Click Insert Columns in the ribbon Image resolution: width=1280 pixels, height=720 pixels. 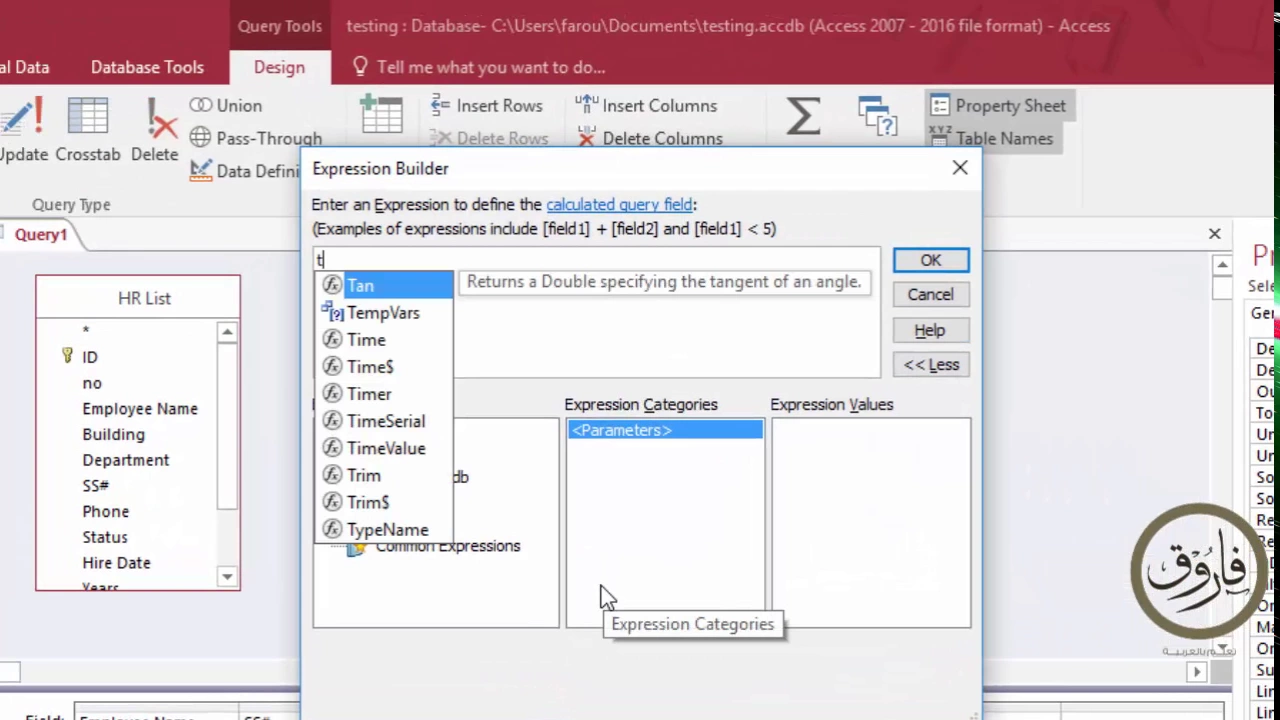click(x=646, y=105)
